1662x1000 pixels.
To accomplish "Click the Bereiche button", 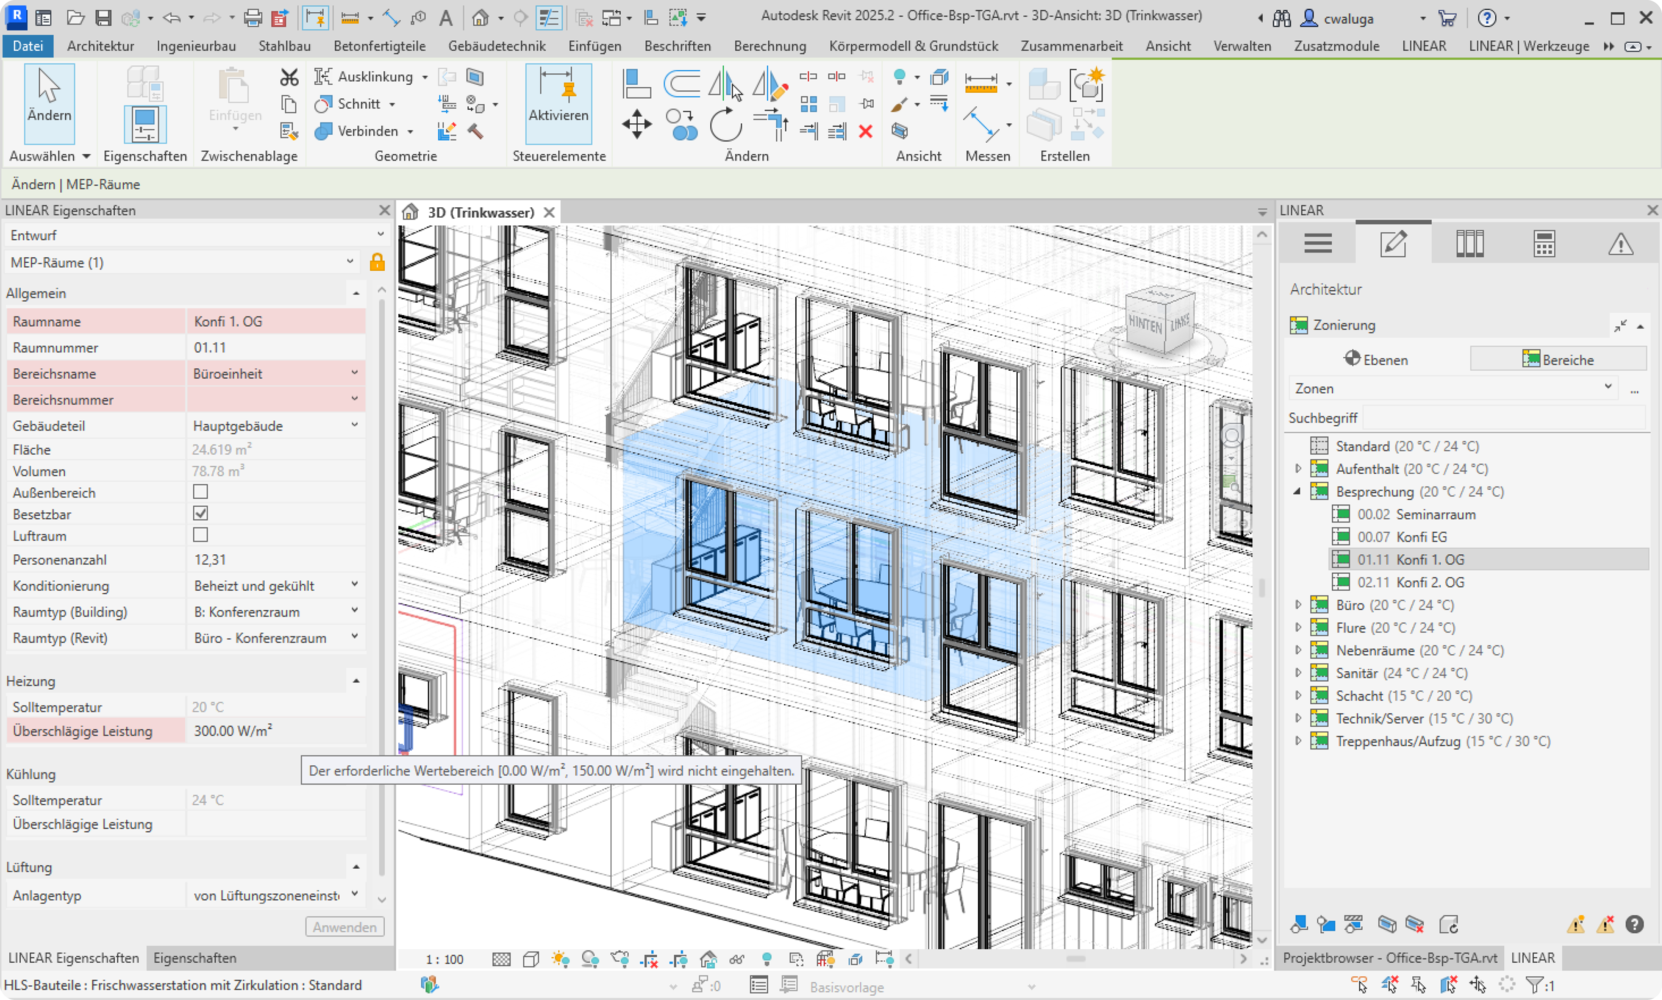I will pyautogui.click(x=1557, y=360).
